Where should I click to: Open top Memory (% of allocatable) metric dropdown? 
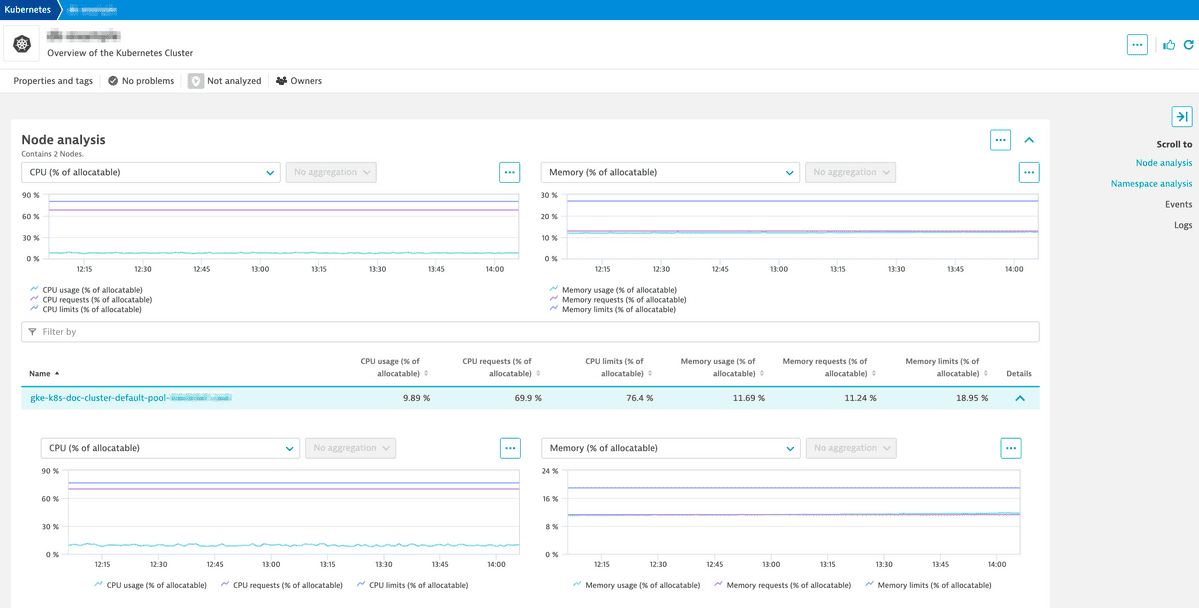click(669, 172)
